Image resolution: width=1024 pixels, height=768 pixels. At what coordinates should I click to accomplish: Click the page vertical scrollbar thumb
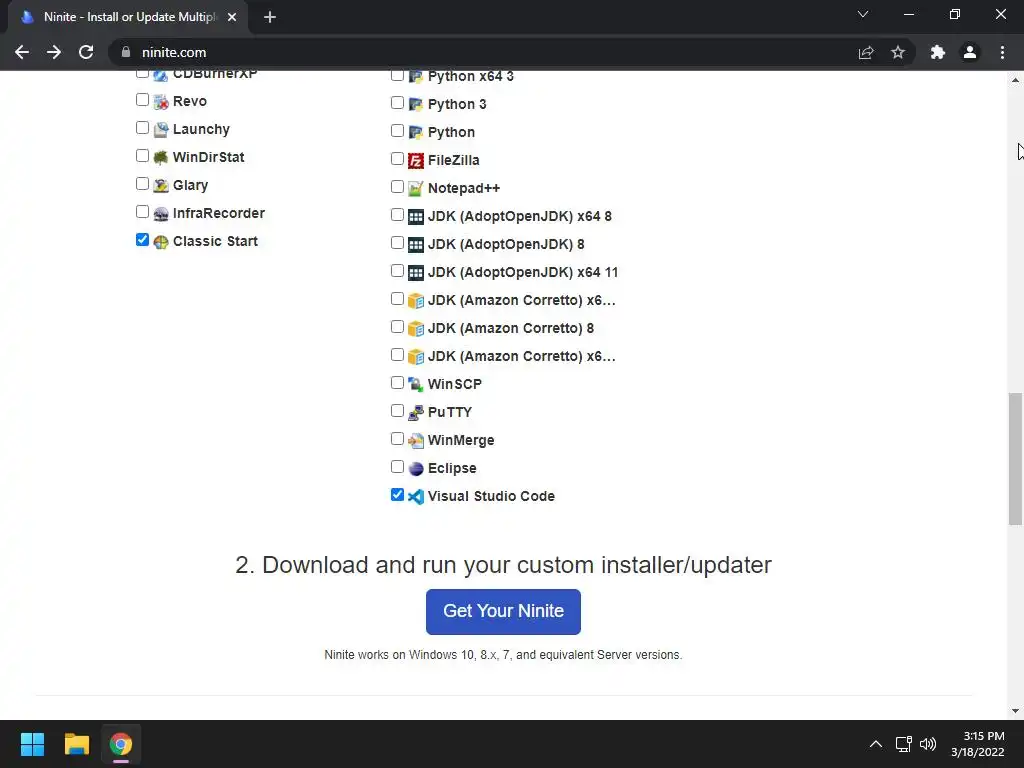tap(1015, 458)
